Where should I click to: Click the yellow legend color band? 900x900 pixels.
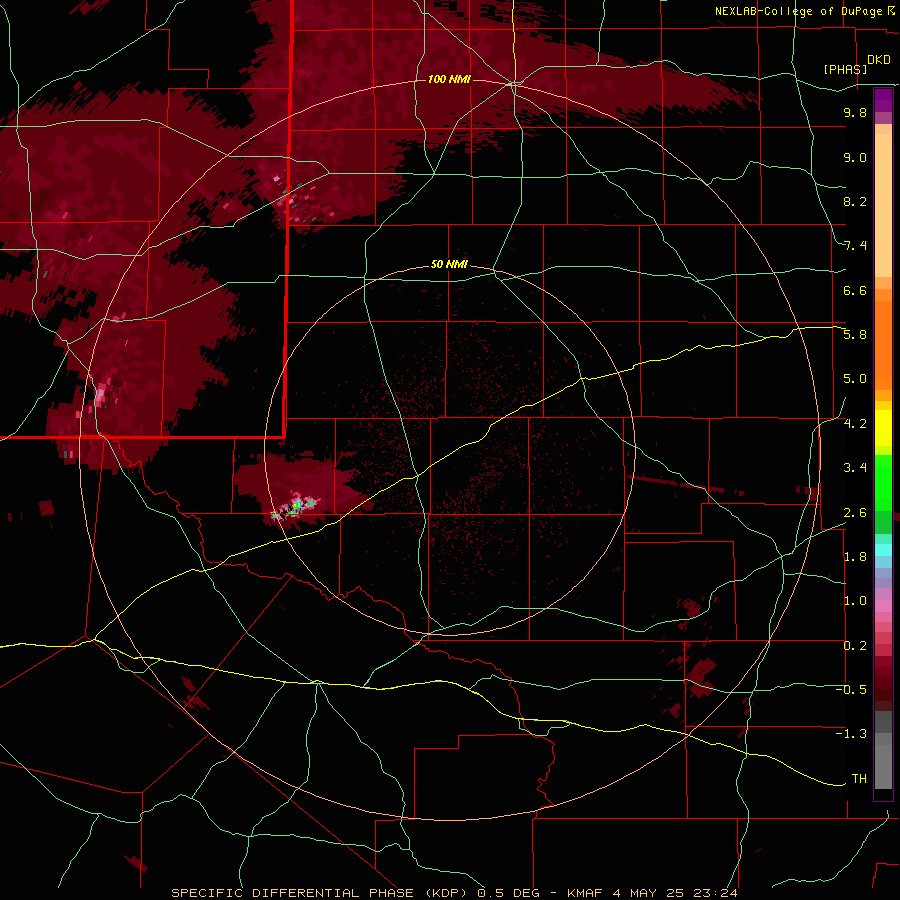click(883, 428)
